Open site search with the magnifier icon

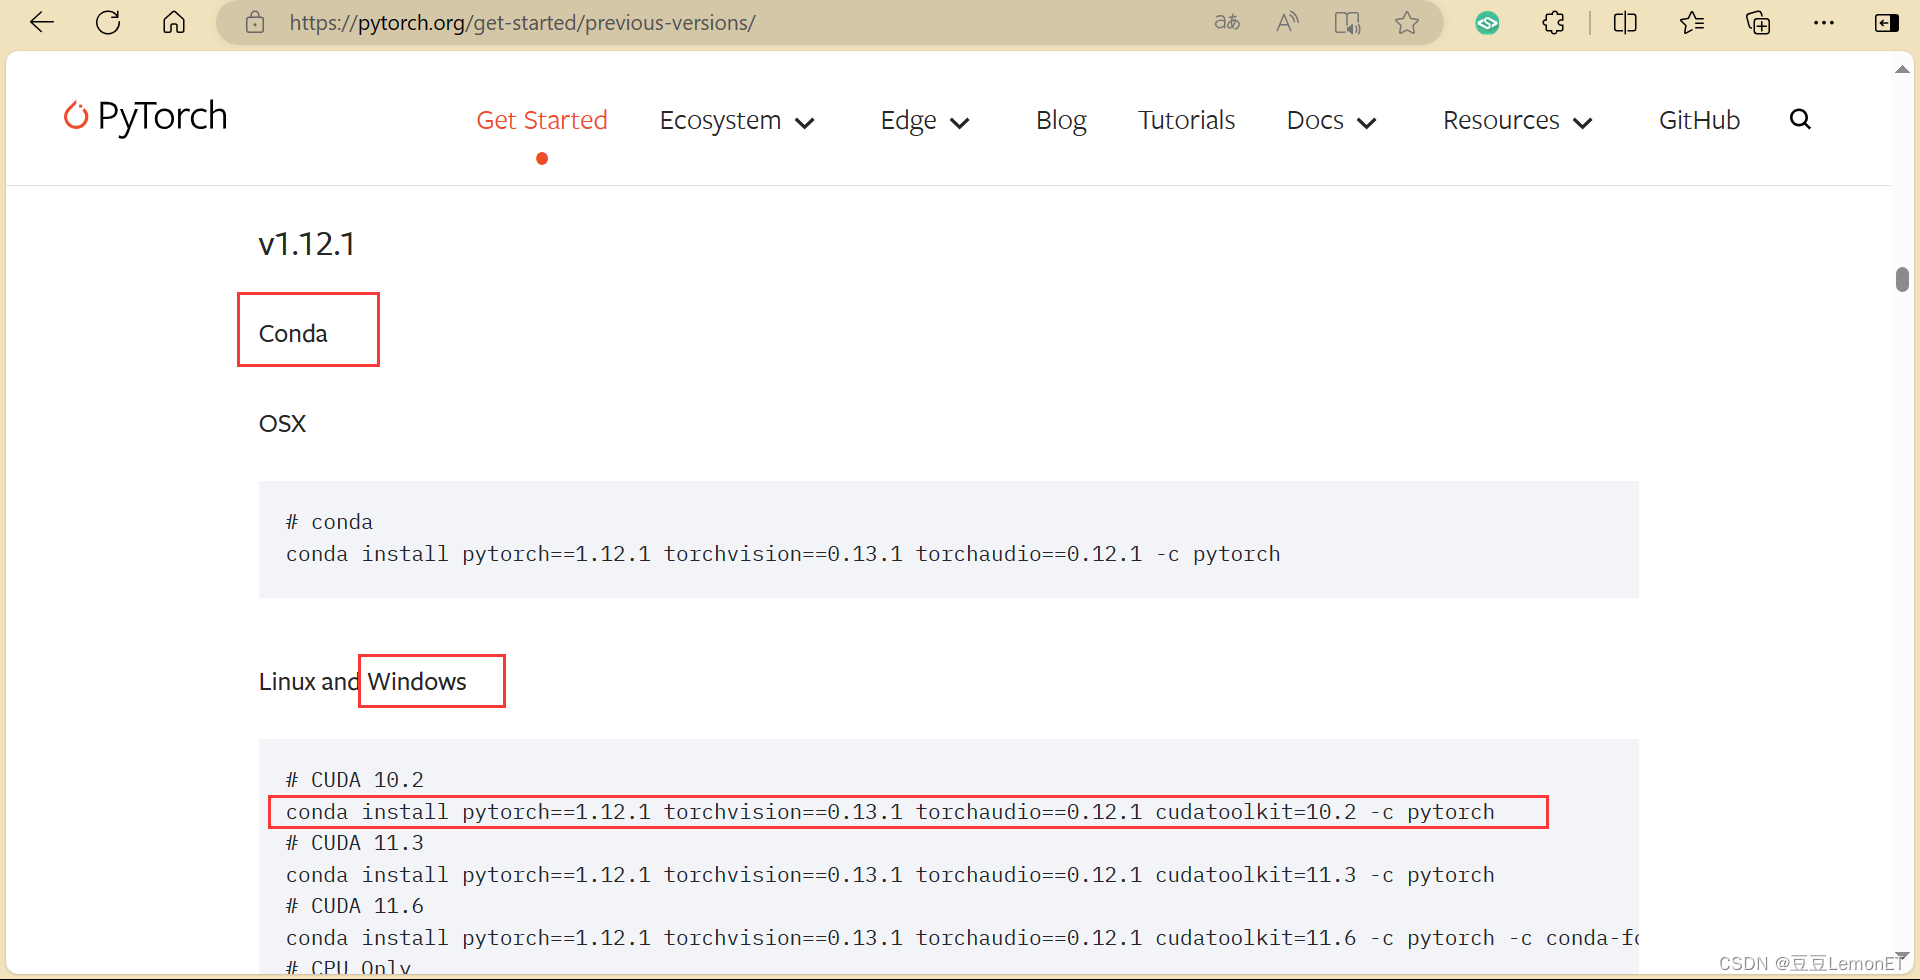click(1800, 120)
